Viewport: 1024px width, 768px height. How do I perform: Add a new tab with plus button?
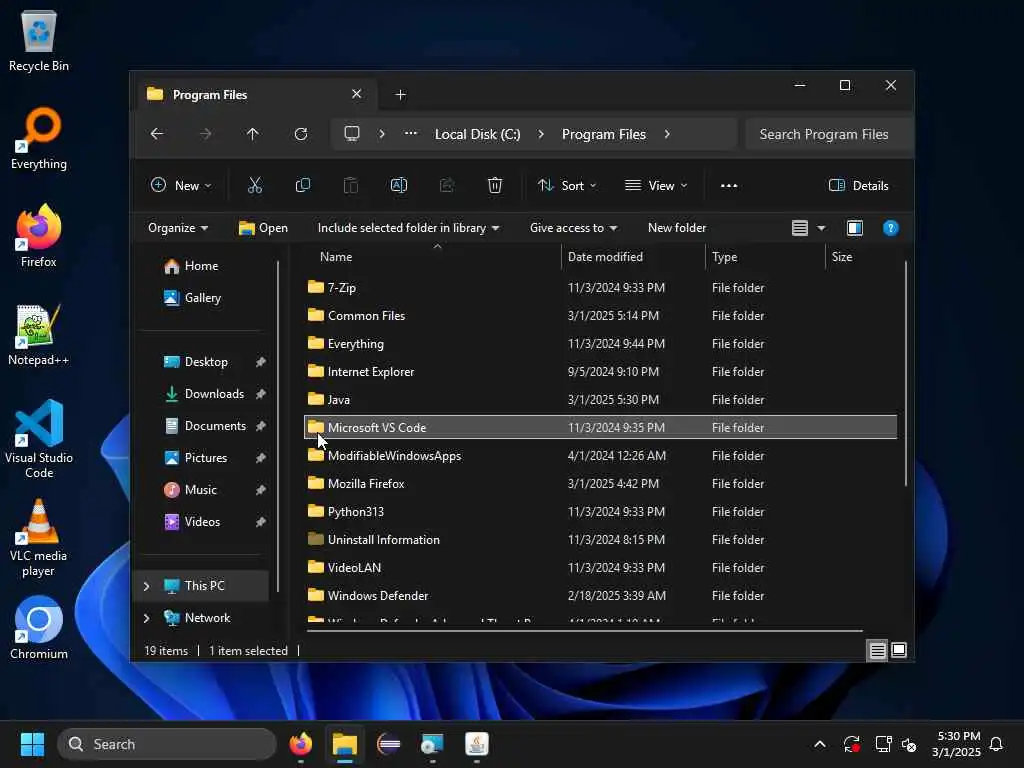[400, 95]
